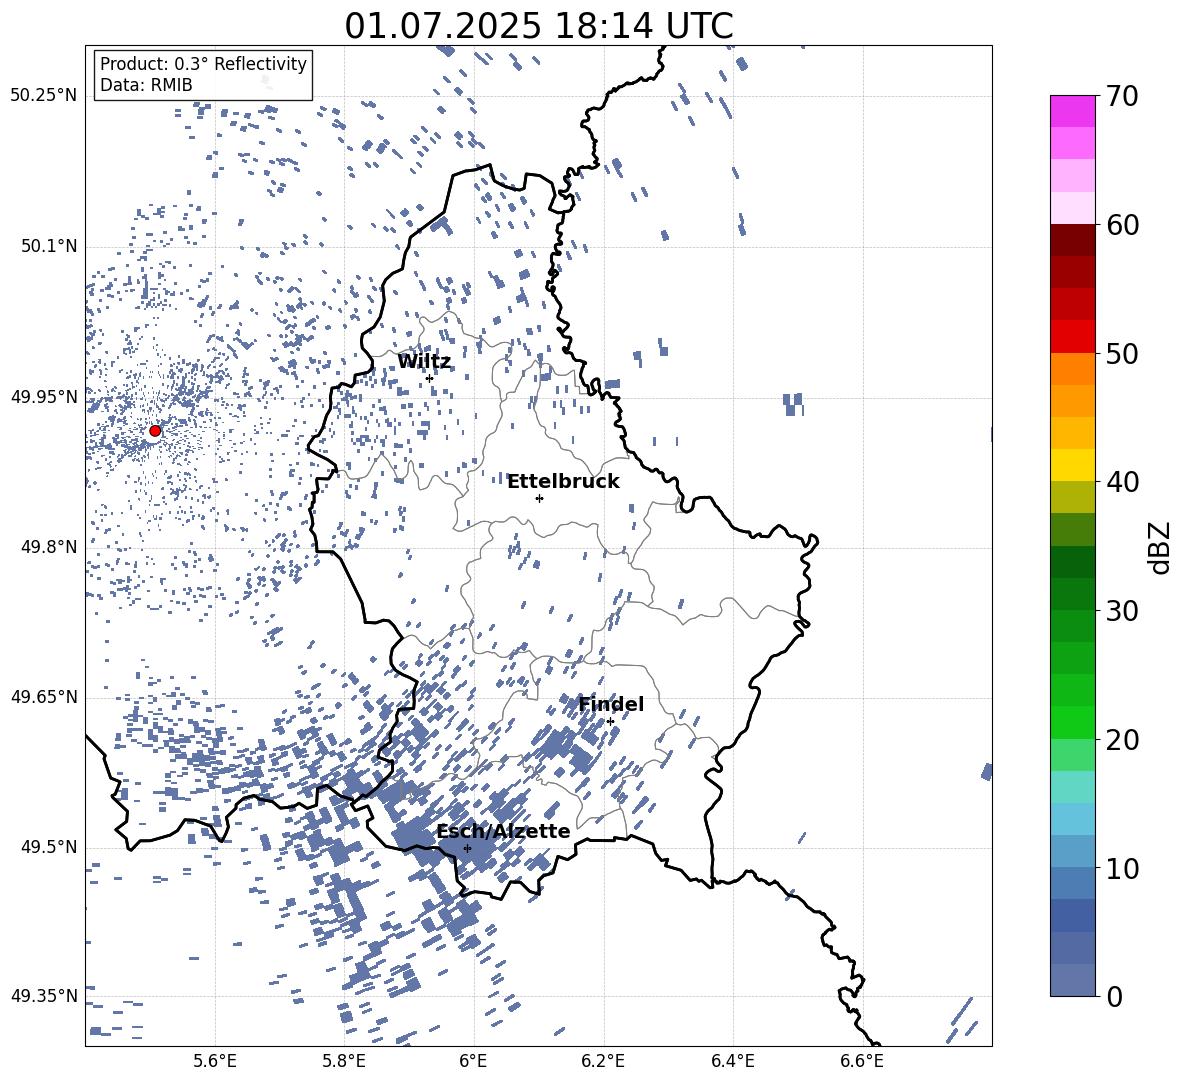The width and height of the screenshot is (1184, 1081).
Task: Click the 49.35°N latitude label
Action: 44,997
